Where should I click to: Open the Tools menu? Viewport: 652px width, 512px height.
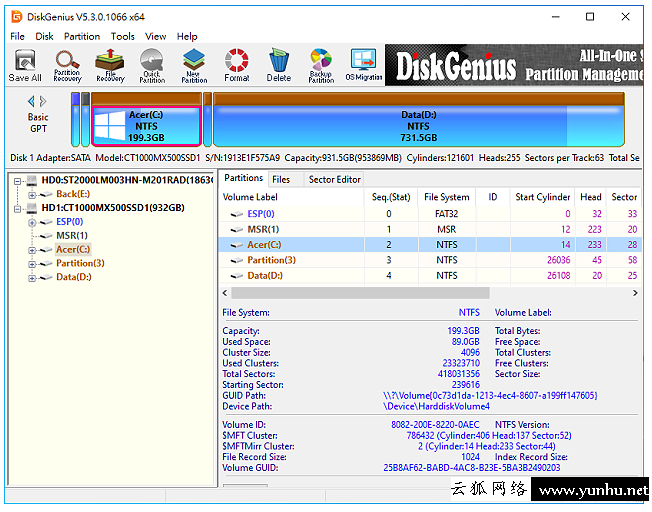[x=123, y=37]
